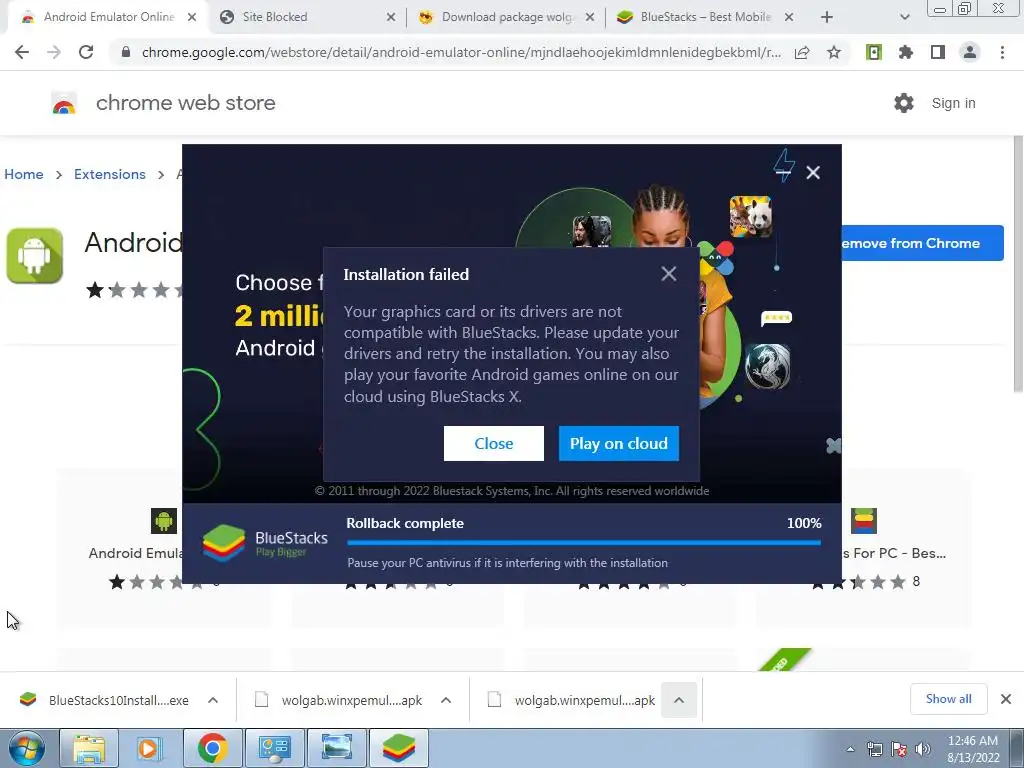Close the Site Blocked tab

coord(391,17)
